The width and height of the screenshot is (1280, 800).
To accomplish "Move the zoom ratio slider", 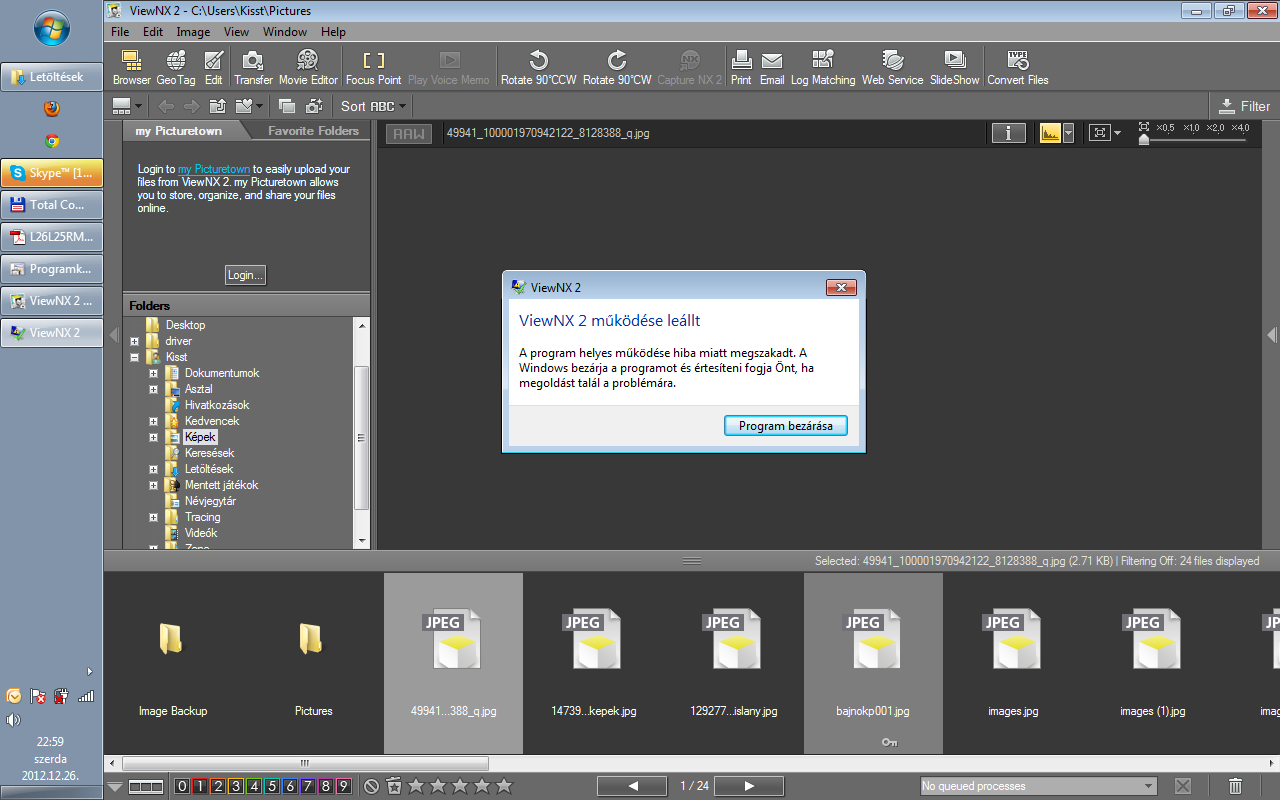I will point(1145,140).
